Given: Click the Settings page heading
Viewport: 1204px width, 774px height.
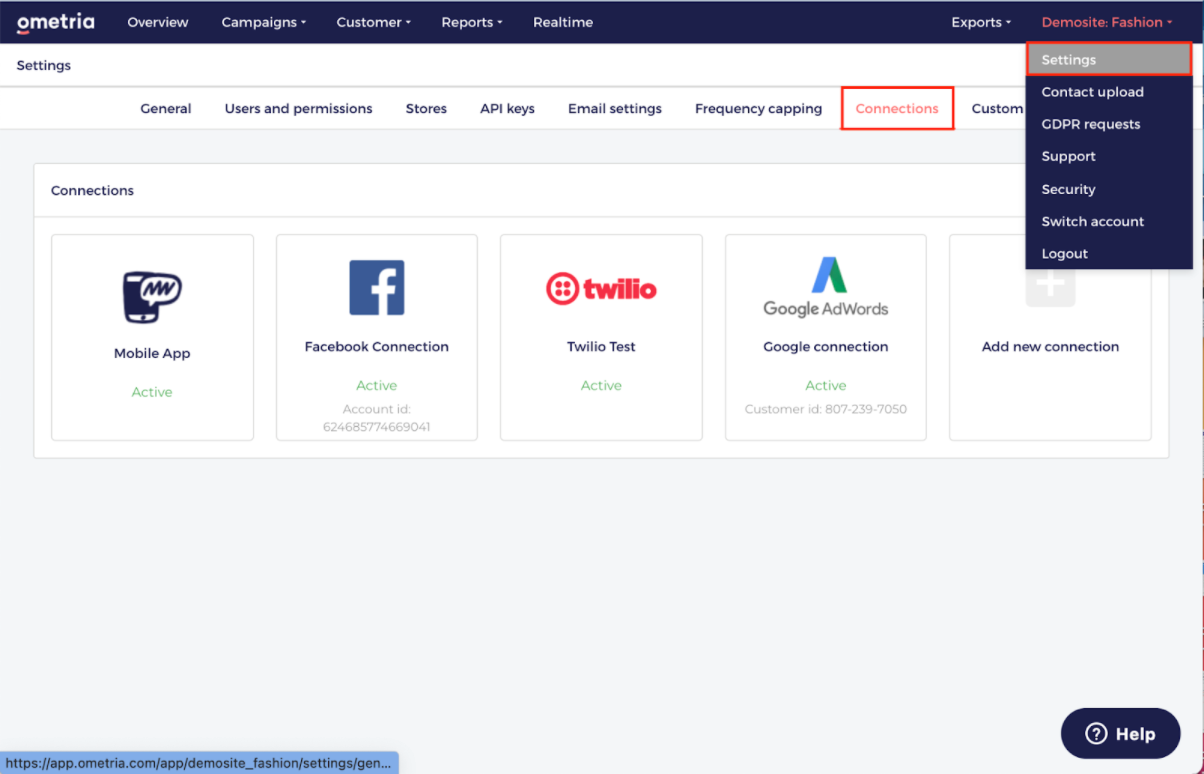Looking at the screenshot, I should point(44,65).
